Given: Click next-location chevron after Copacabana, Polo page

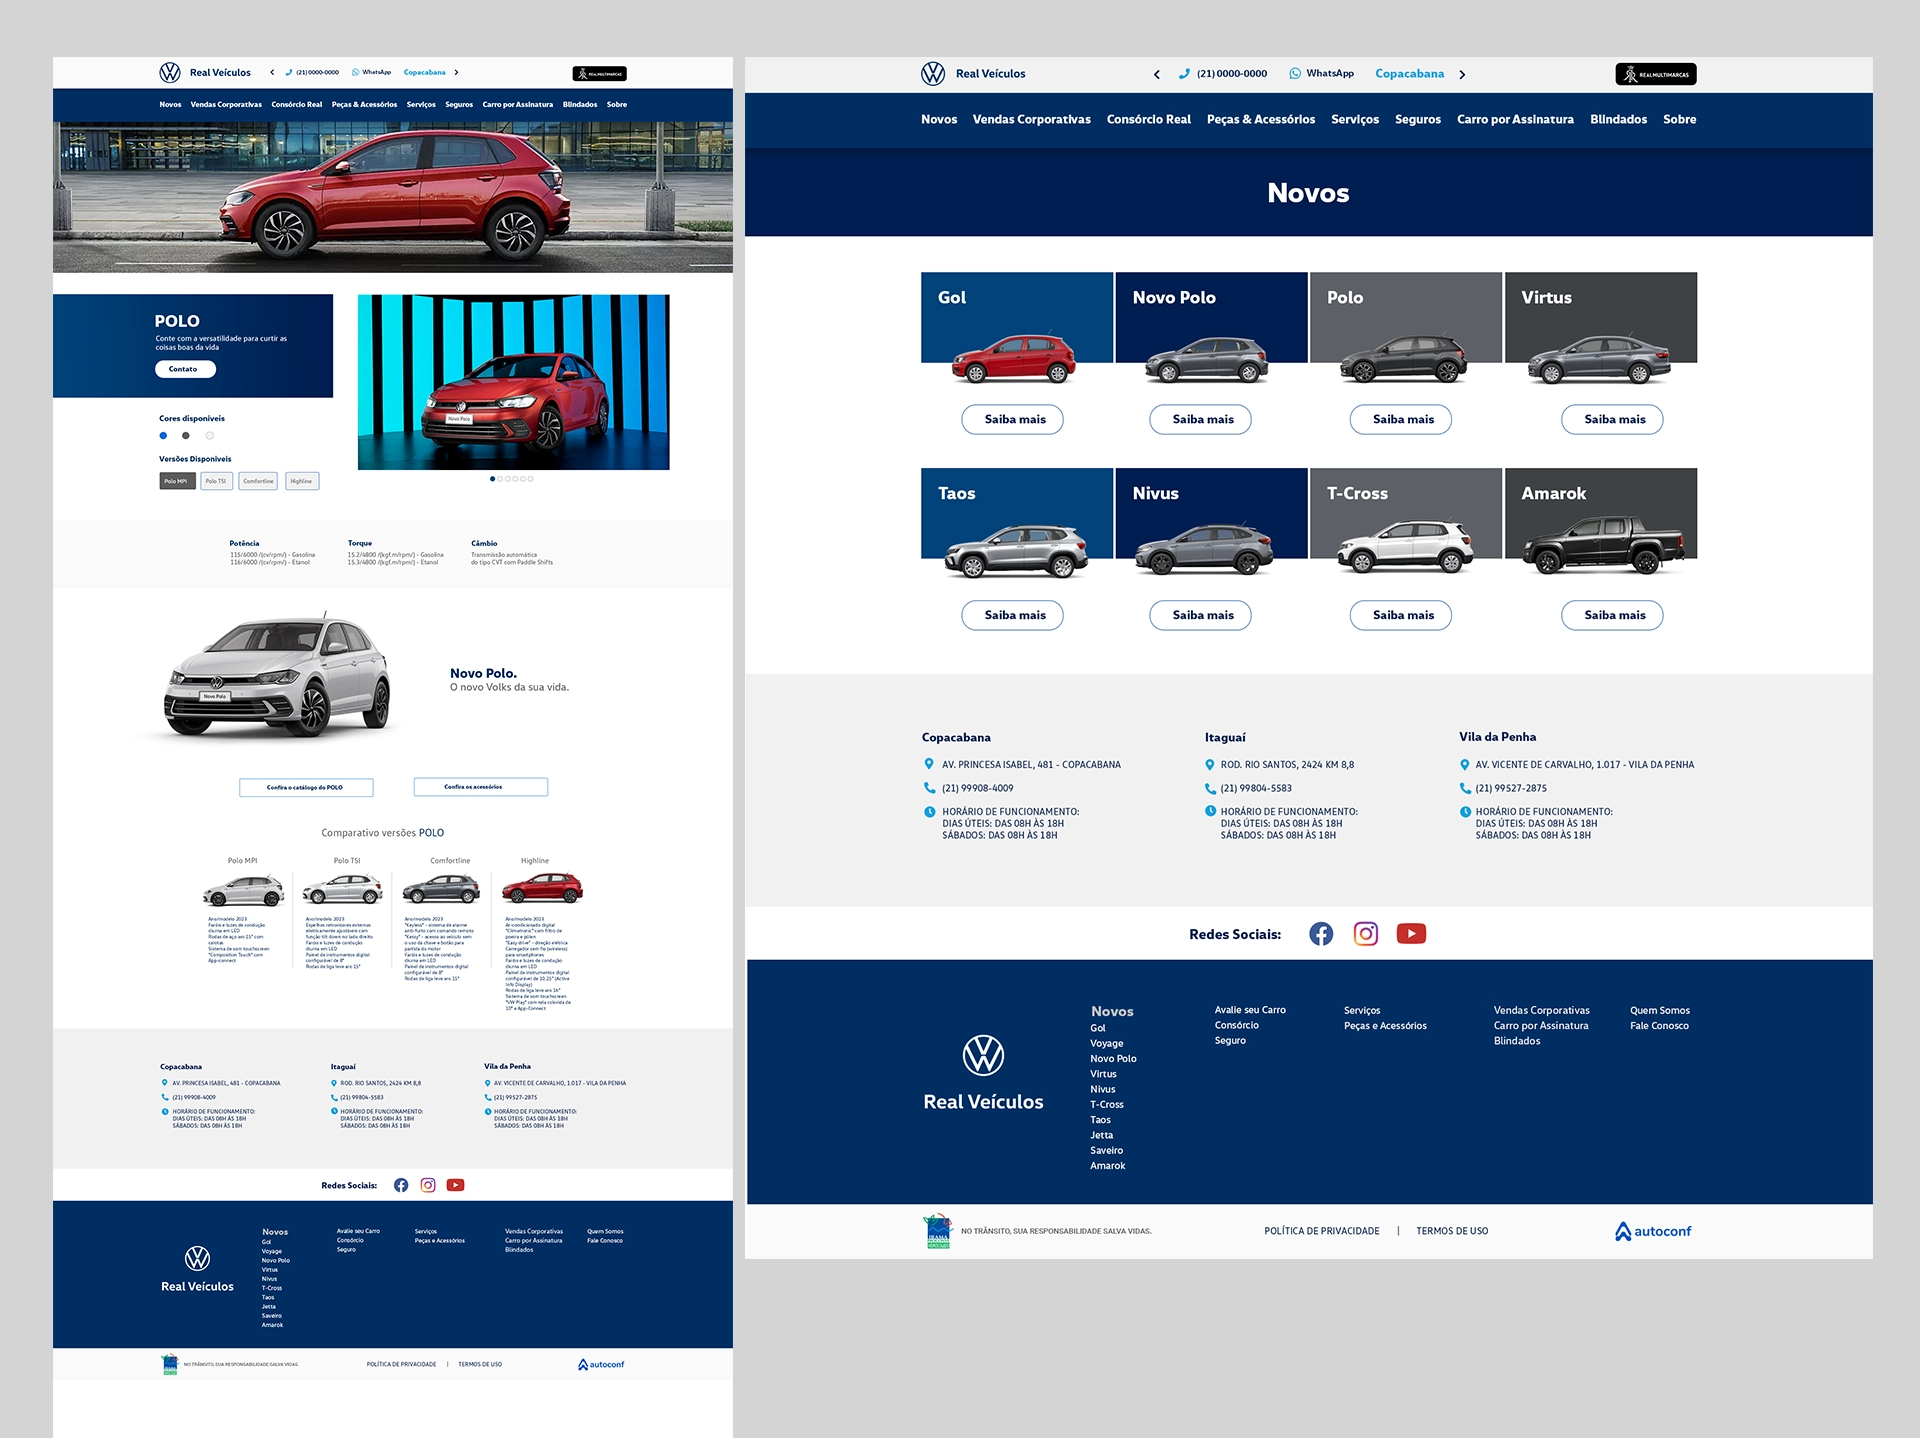Looking at the screenshot, I should tap(457, 72).
